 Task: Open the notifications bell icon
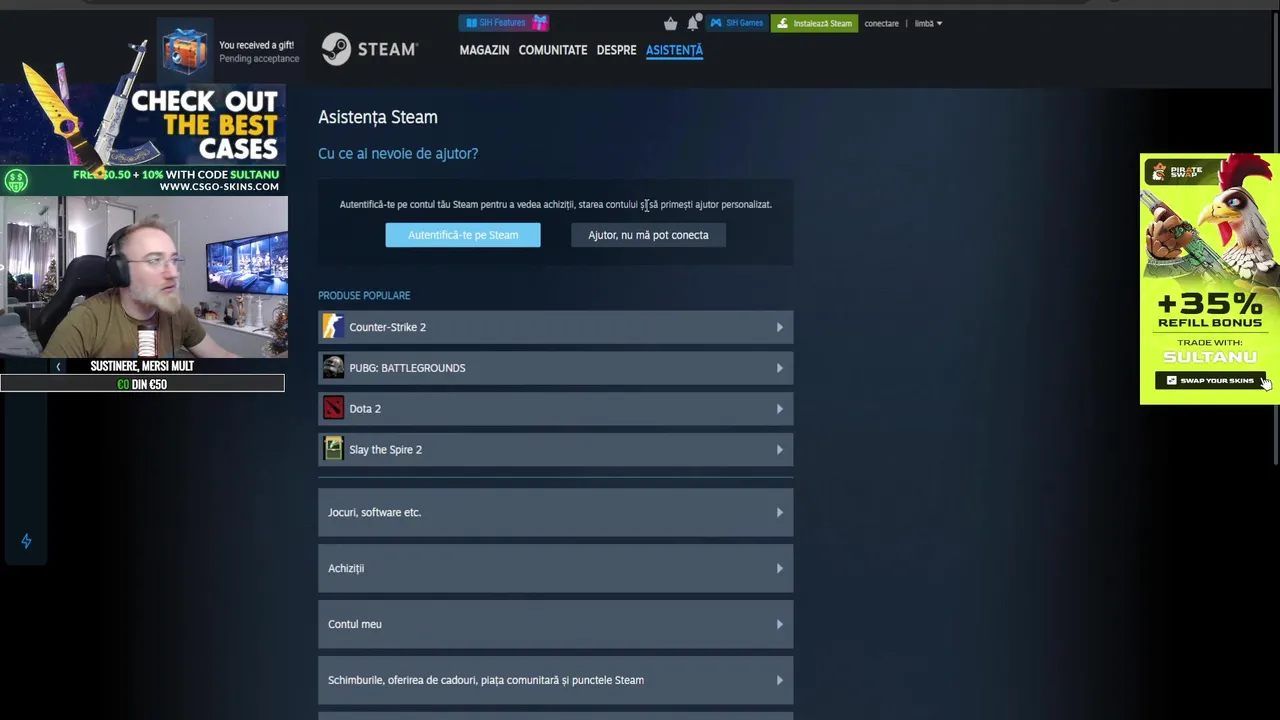692,23
